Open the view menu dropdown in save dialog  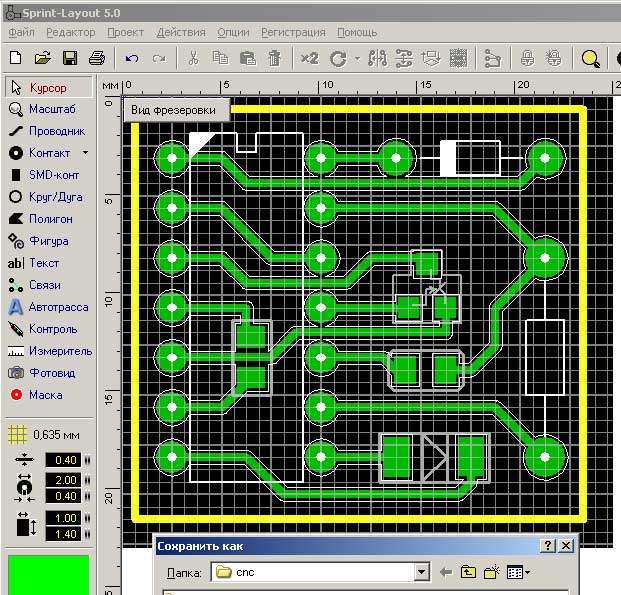[x=518, y=572]
